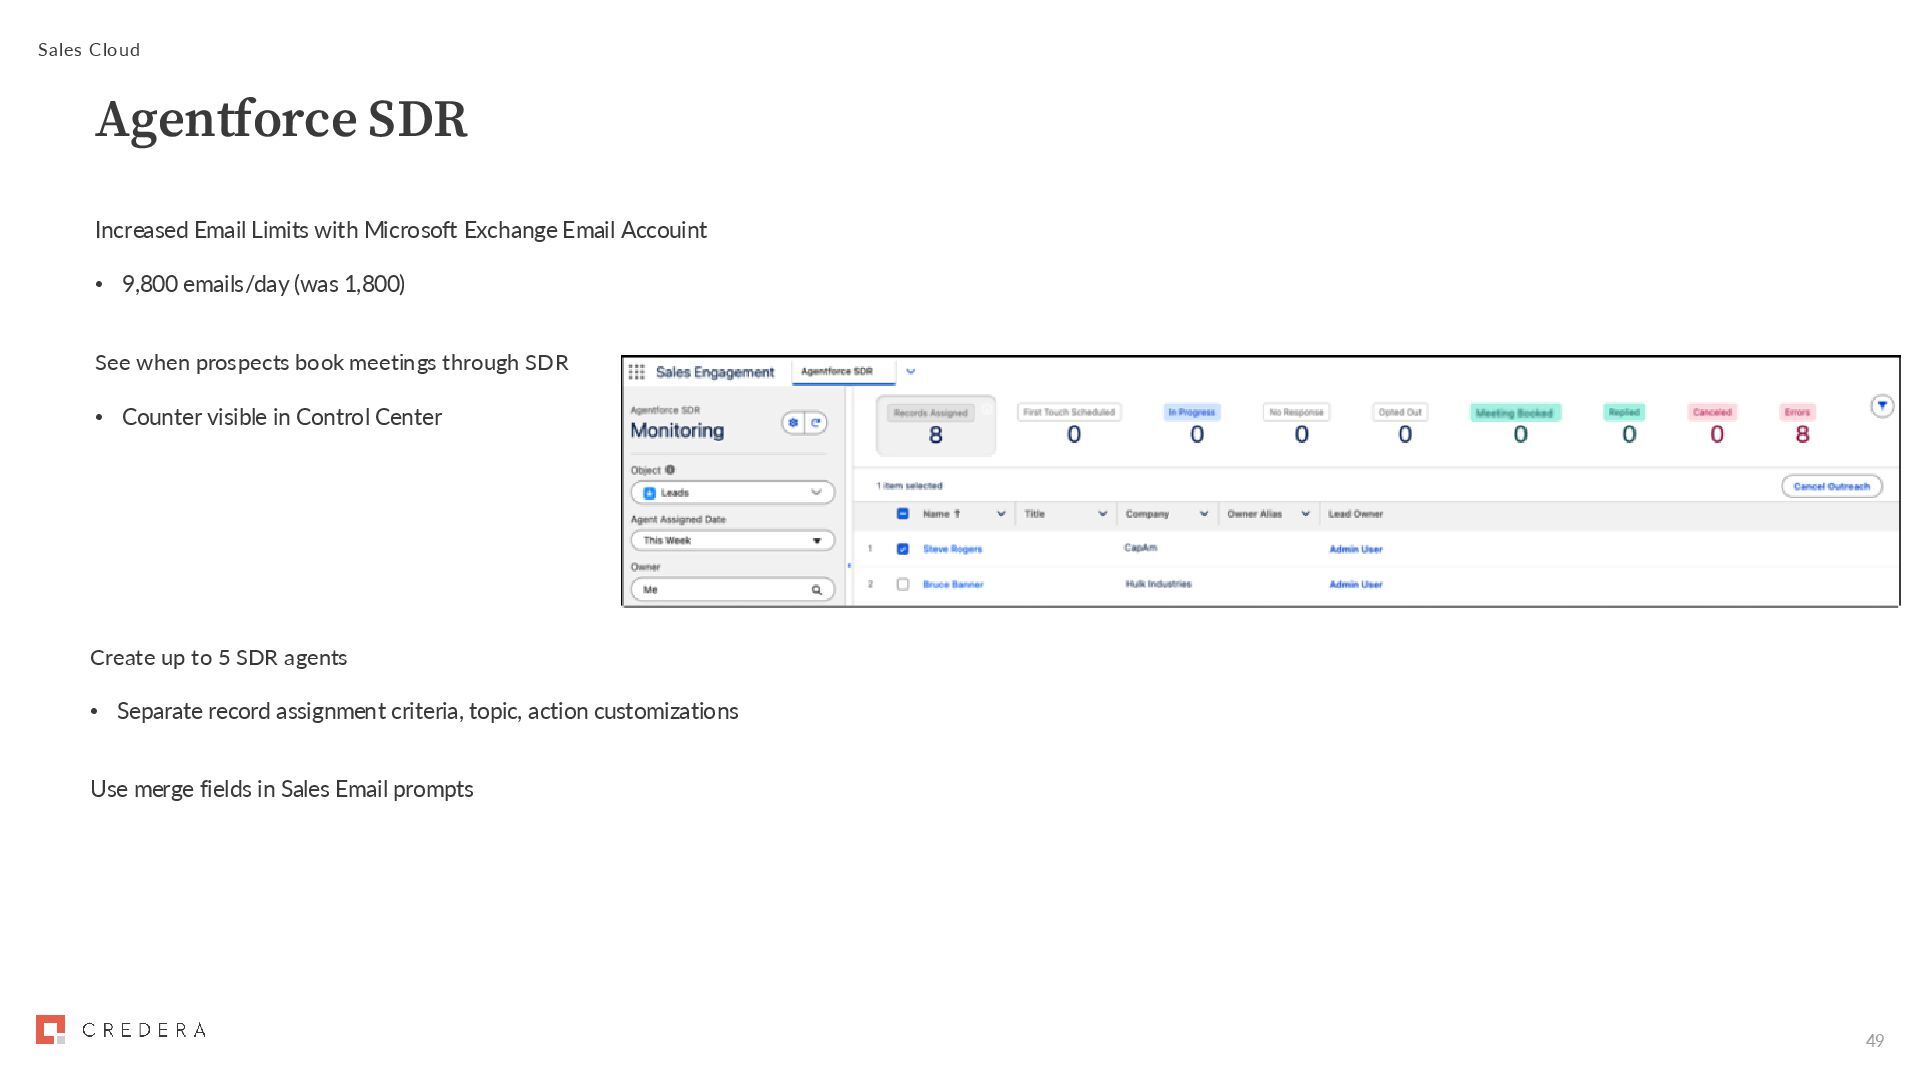The height and width of the screenshot is (1080, 1920).
Task: Toggle the select-all header checkbox
Action: coord(902,514)
